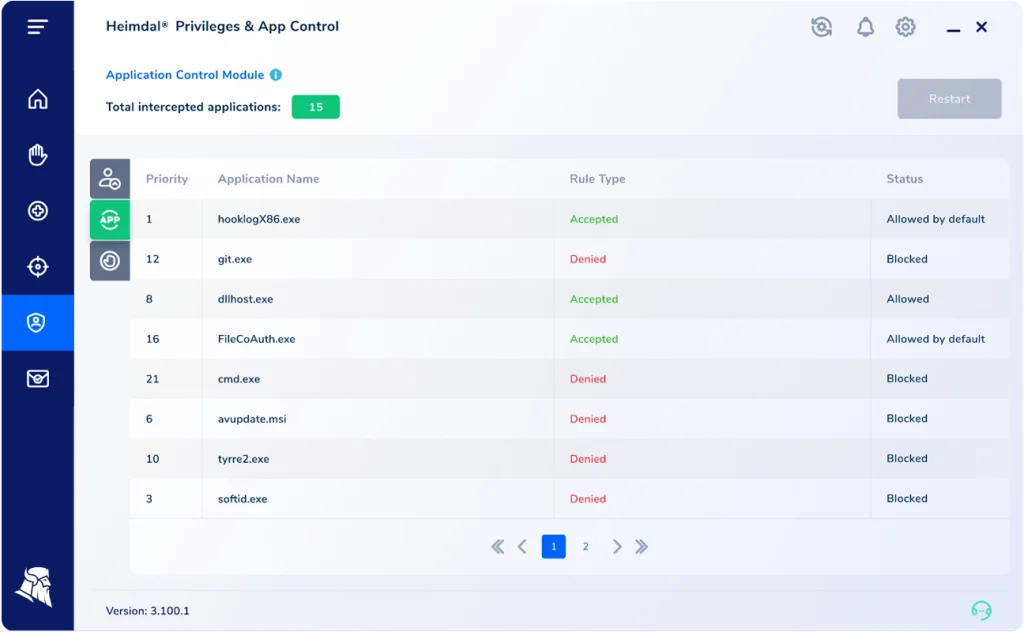Open the history clock tab
The width and height of the screenshot is (1024, 632).
pyautogui.click(x=110, y=261)
